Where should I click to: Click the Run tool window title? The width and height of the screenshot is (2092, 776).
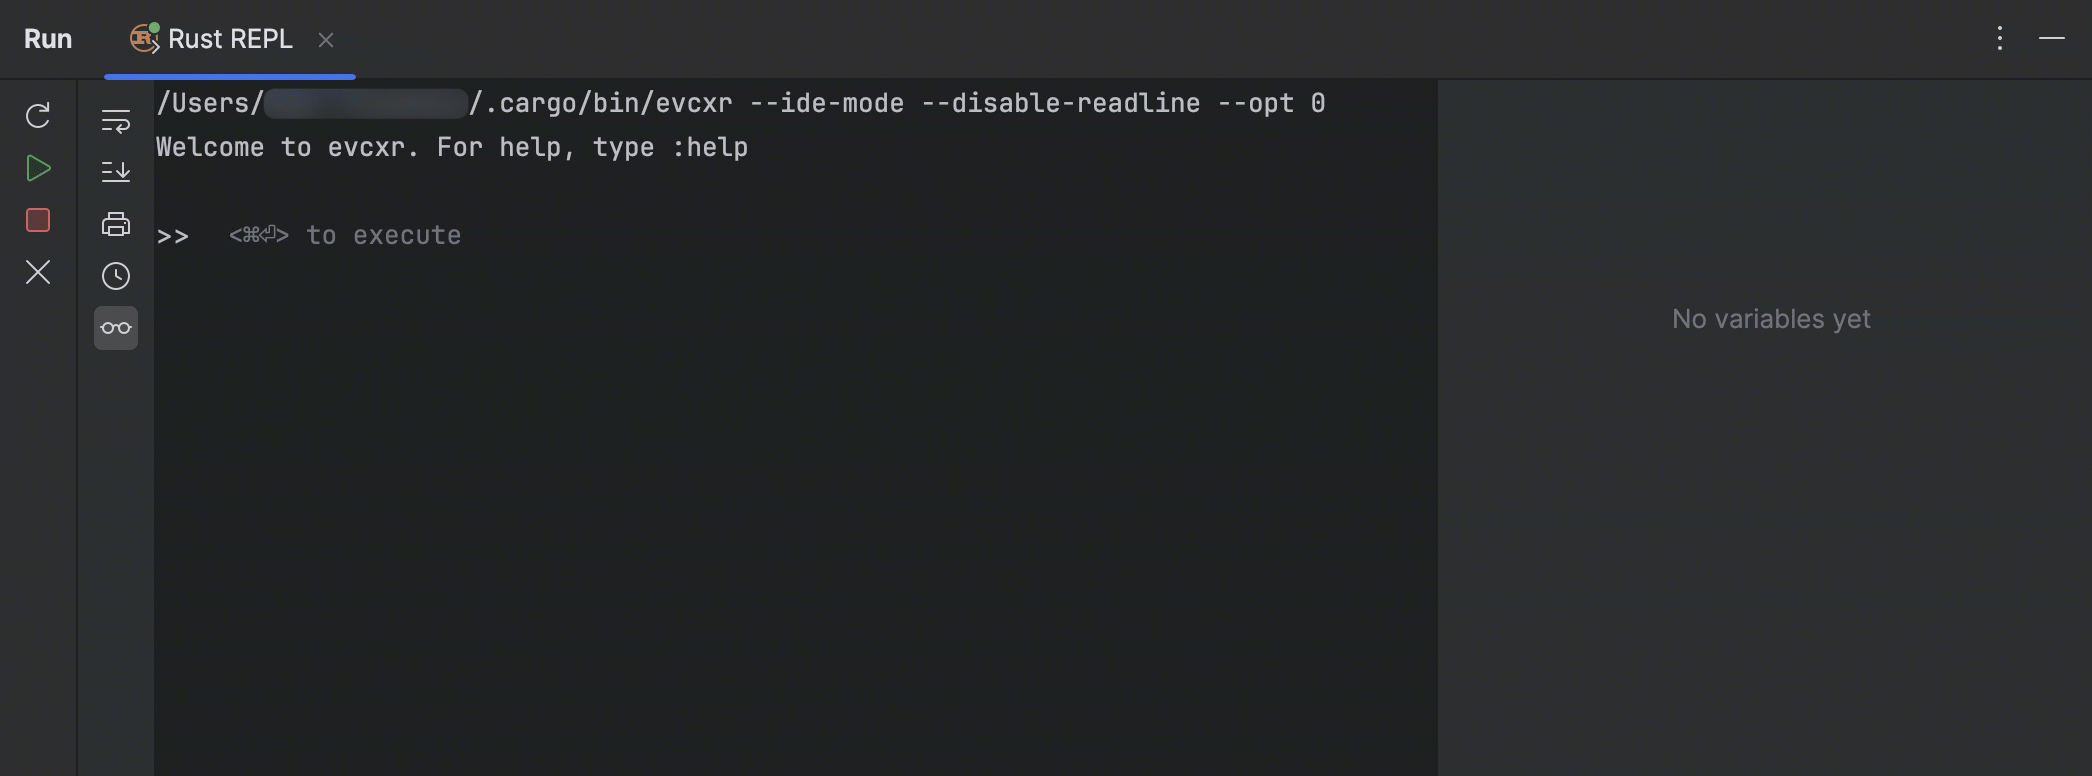(x=48, y=39)
